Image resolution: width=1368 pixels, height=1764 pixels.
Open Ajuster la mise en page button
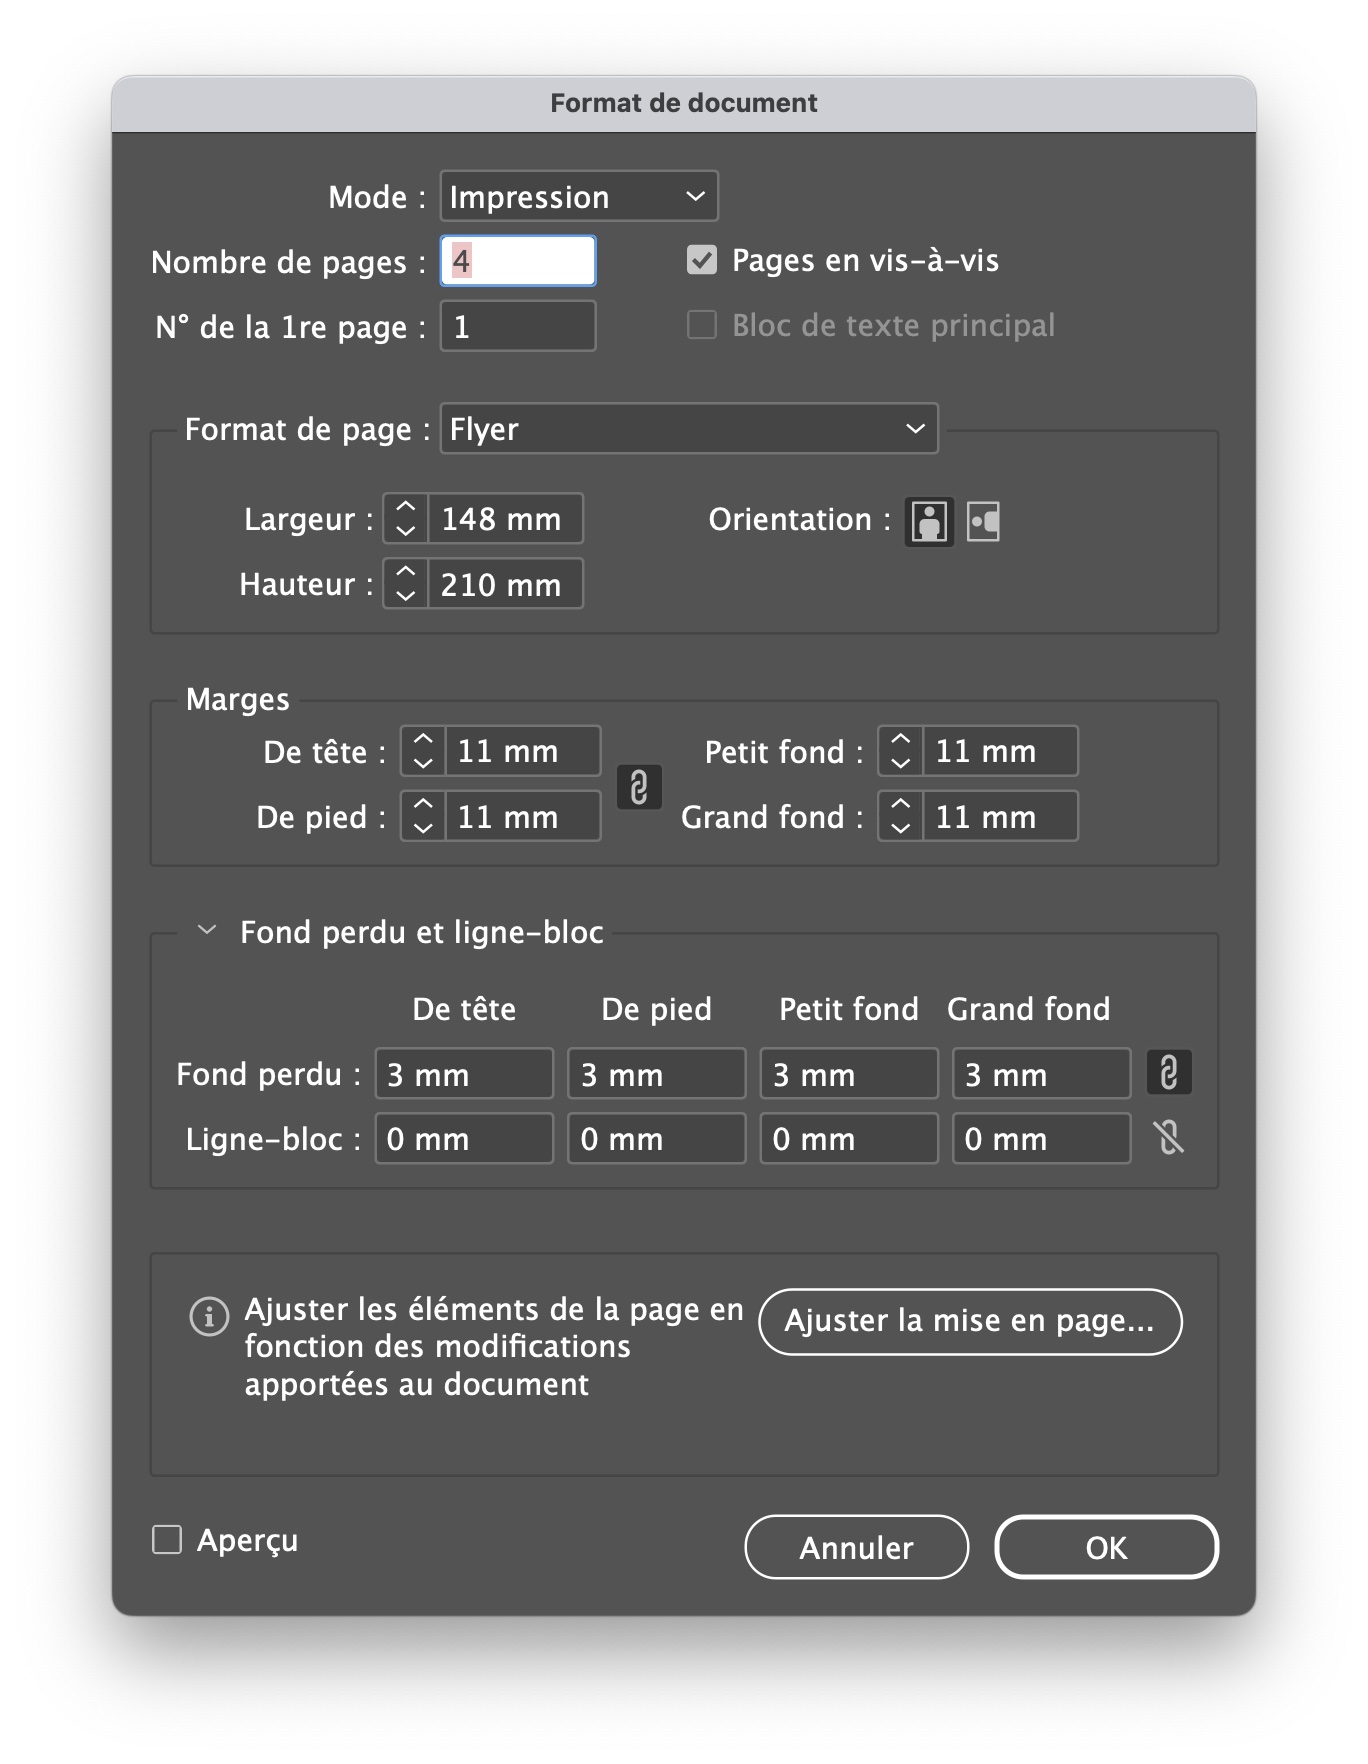(x=969, y=1321)
